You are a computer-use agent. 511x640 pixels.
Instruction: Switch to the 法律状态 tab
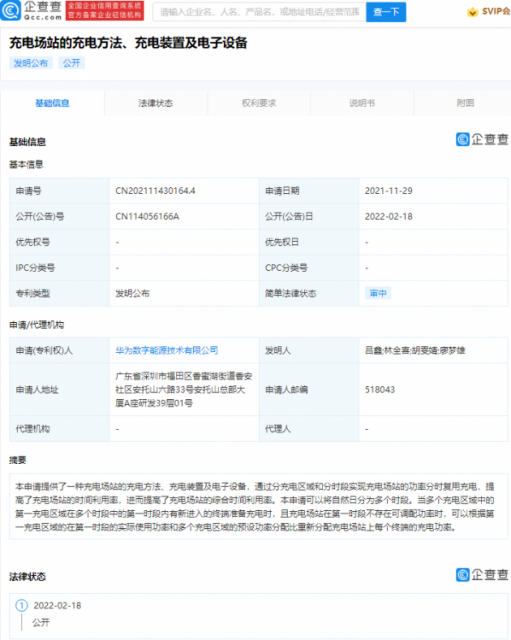coord(156,103)
